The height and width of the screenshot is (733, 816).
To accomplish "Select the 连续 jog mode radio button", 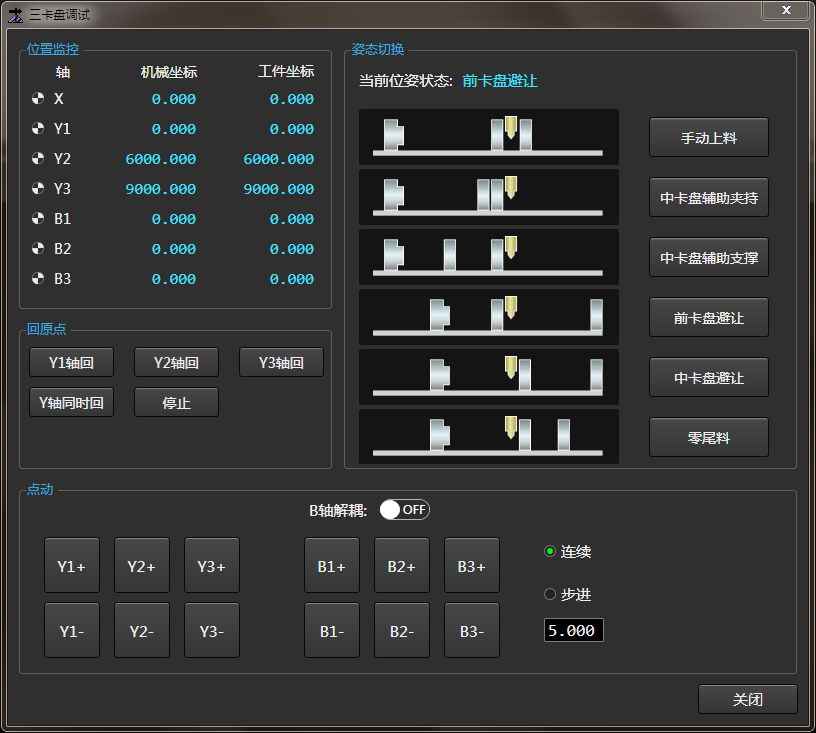I will tap(550, 552).
